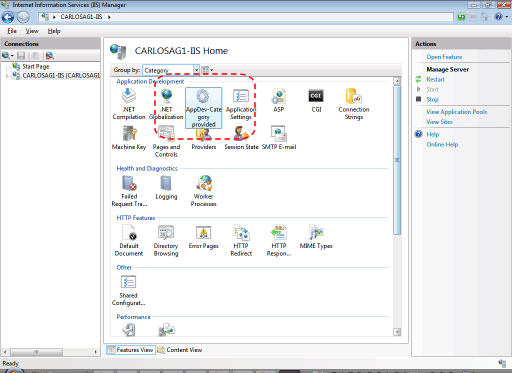Open the ASP feature icon
The width and height of the screenshot is (512, 373).
(279, 100)
